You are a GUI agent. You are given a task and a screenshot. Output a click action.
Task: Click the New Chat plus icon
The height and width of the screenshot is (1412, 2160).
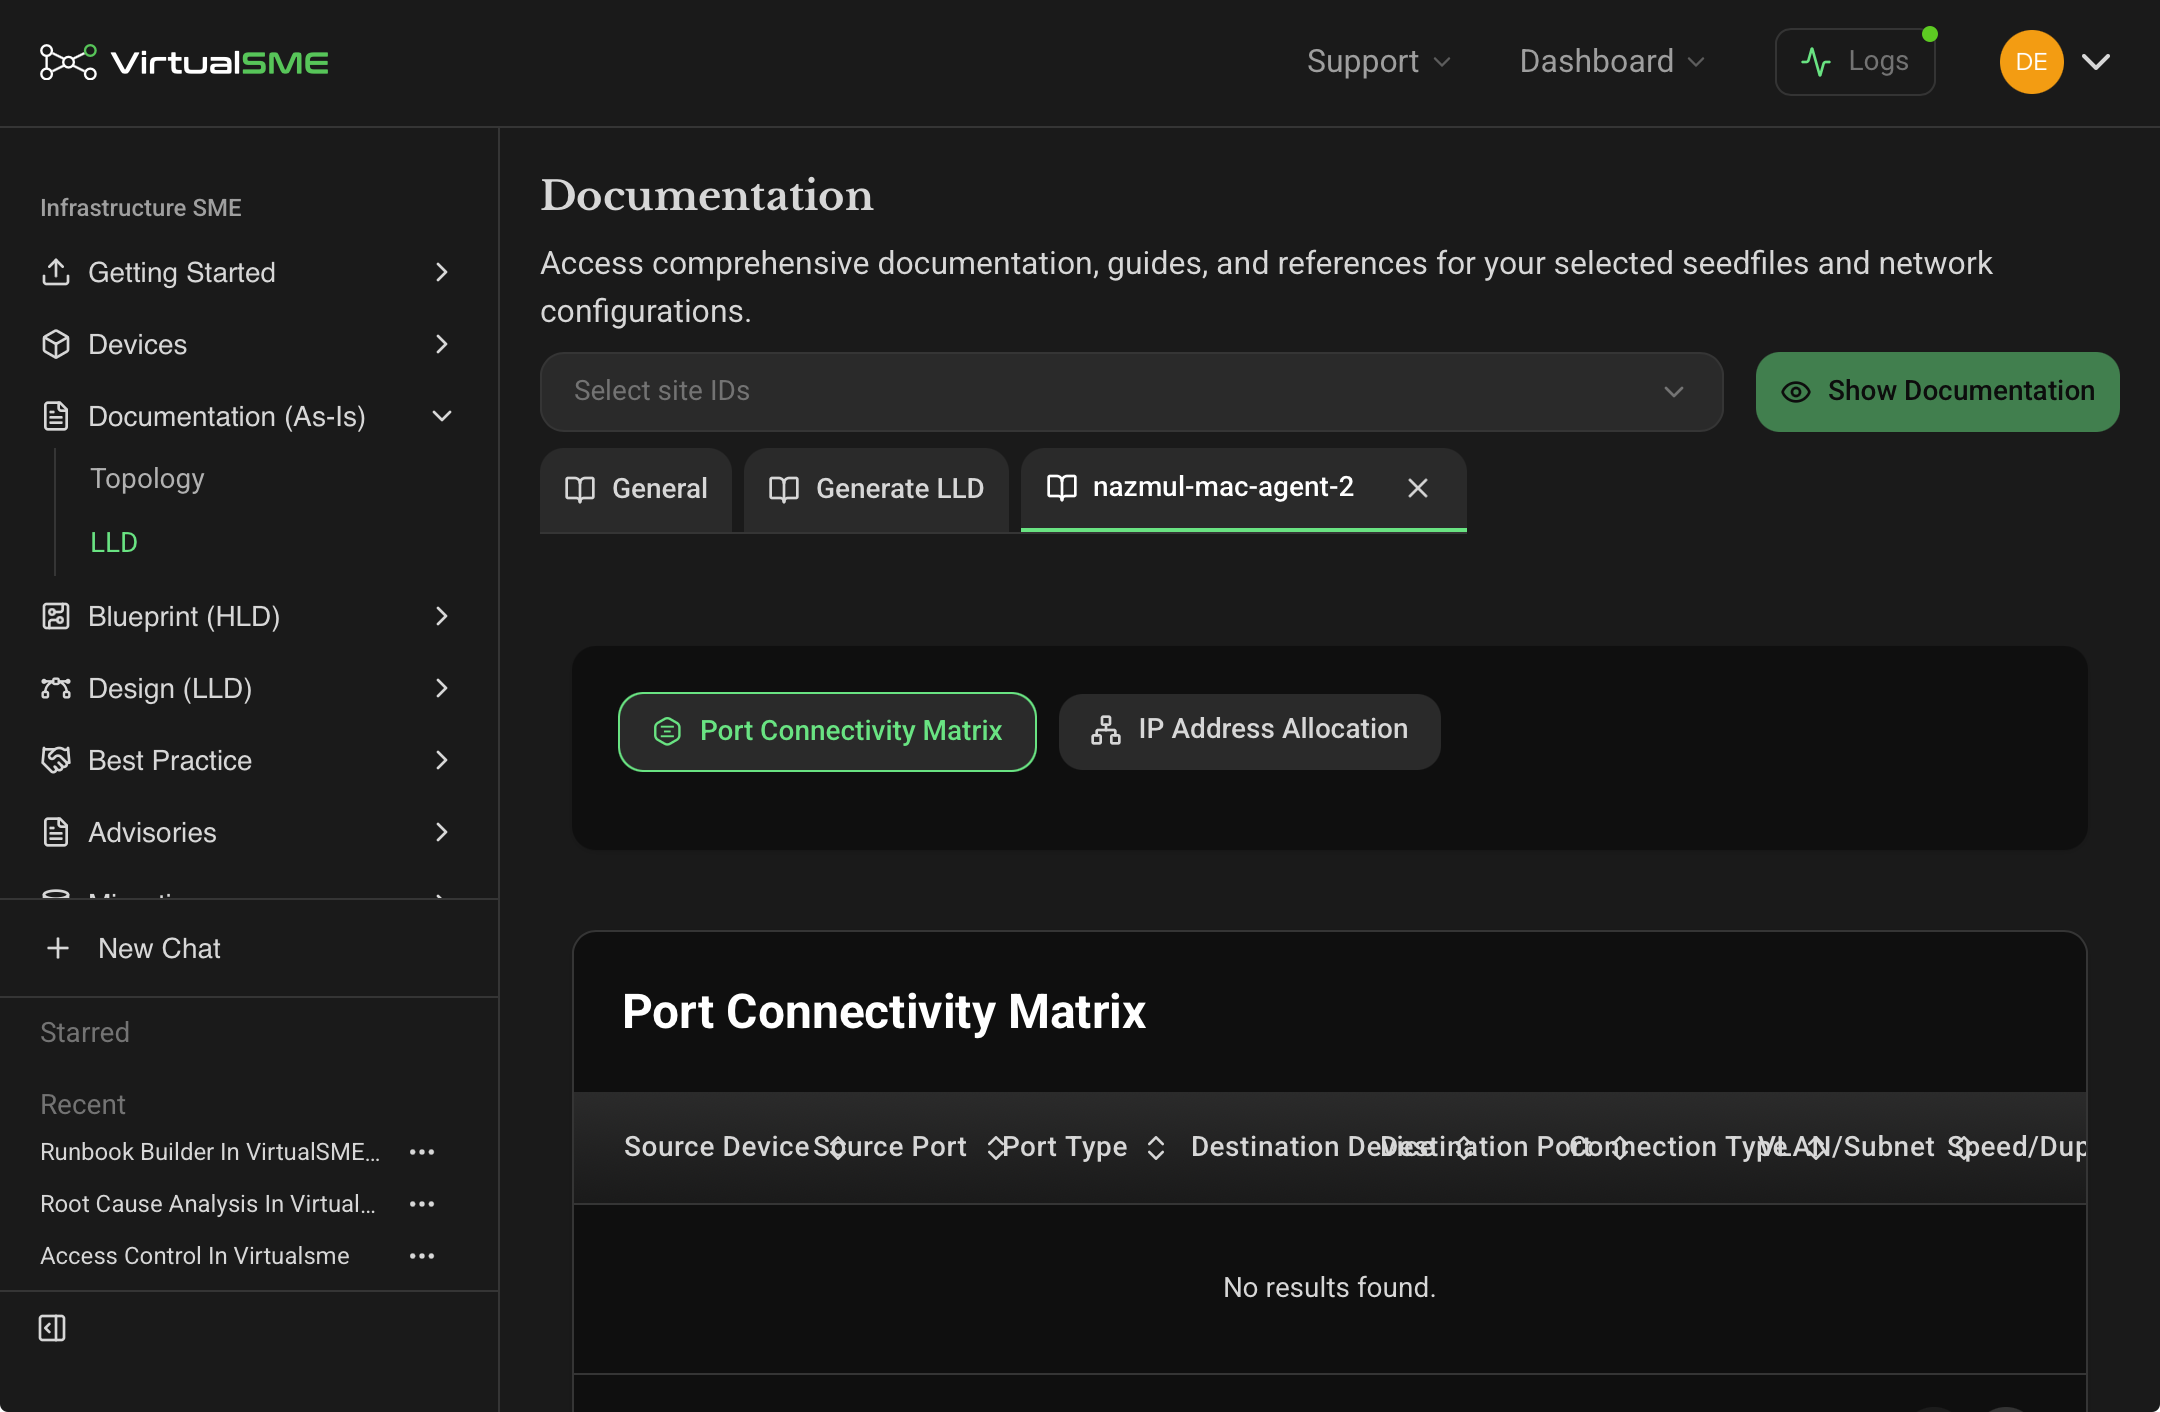coord(58,948)
